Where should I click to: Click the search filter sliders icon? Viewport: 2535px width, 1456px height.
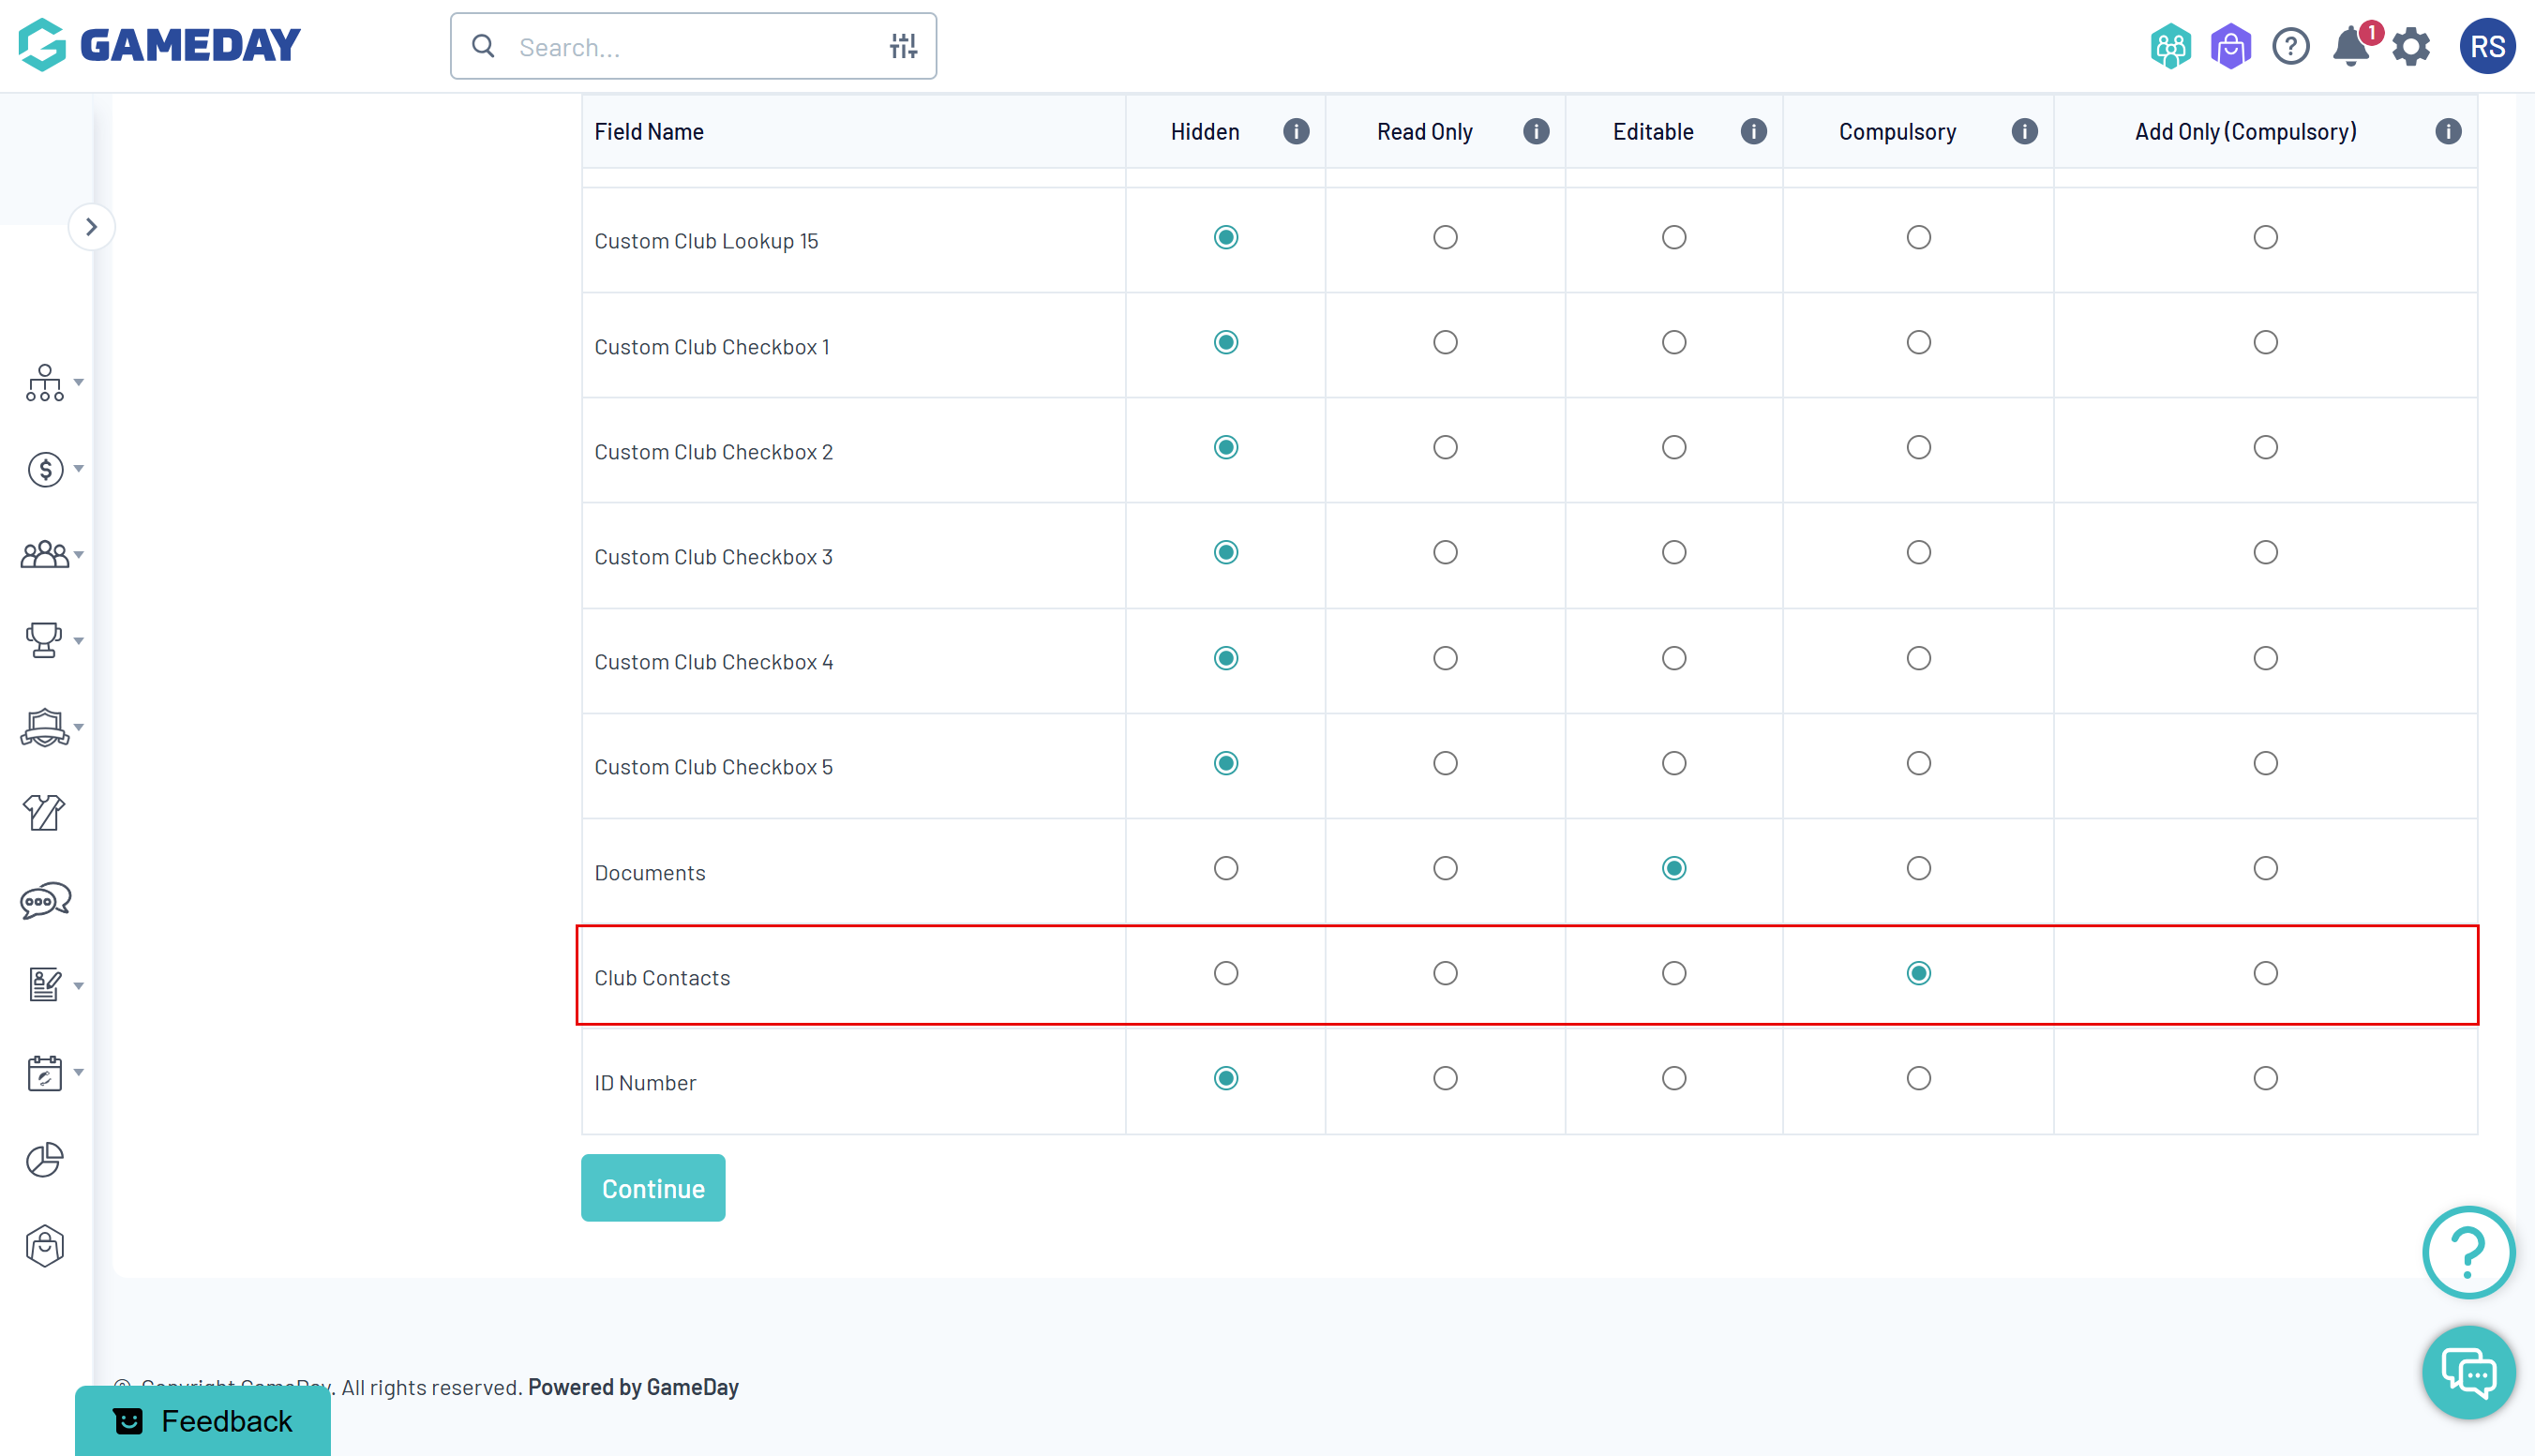coord(903,46)
